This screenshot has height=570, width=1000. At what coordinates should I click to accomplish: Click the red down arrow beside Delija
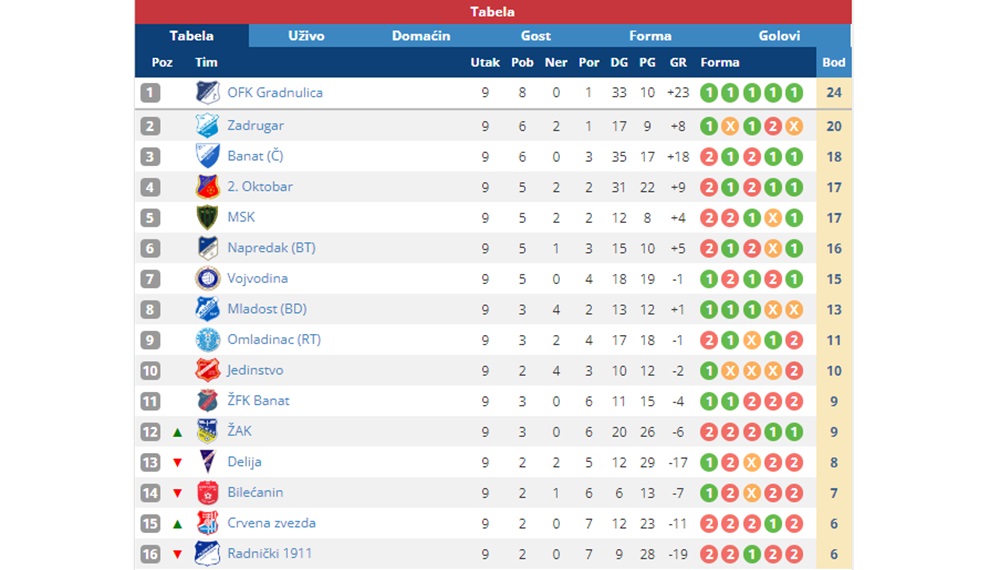click(177, 463)
